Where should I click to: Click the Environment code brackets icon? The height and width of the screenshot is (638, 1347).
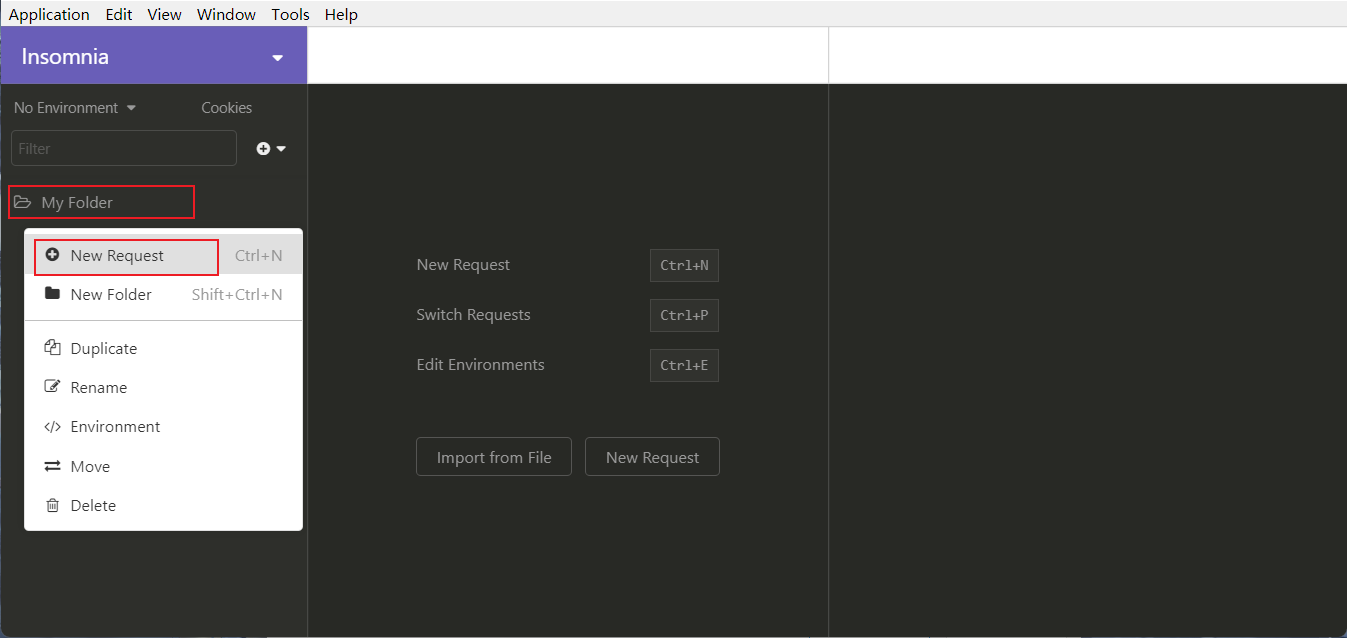pyautogui.click(x=52, y=427)
